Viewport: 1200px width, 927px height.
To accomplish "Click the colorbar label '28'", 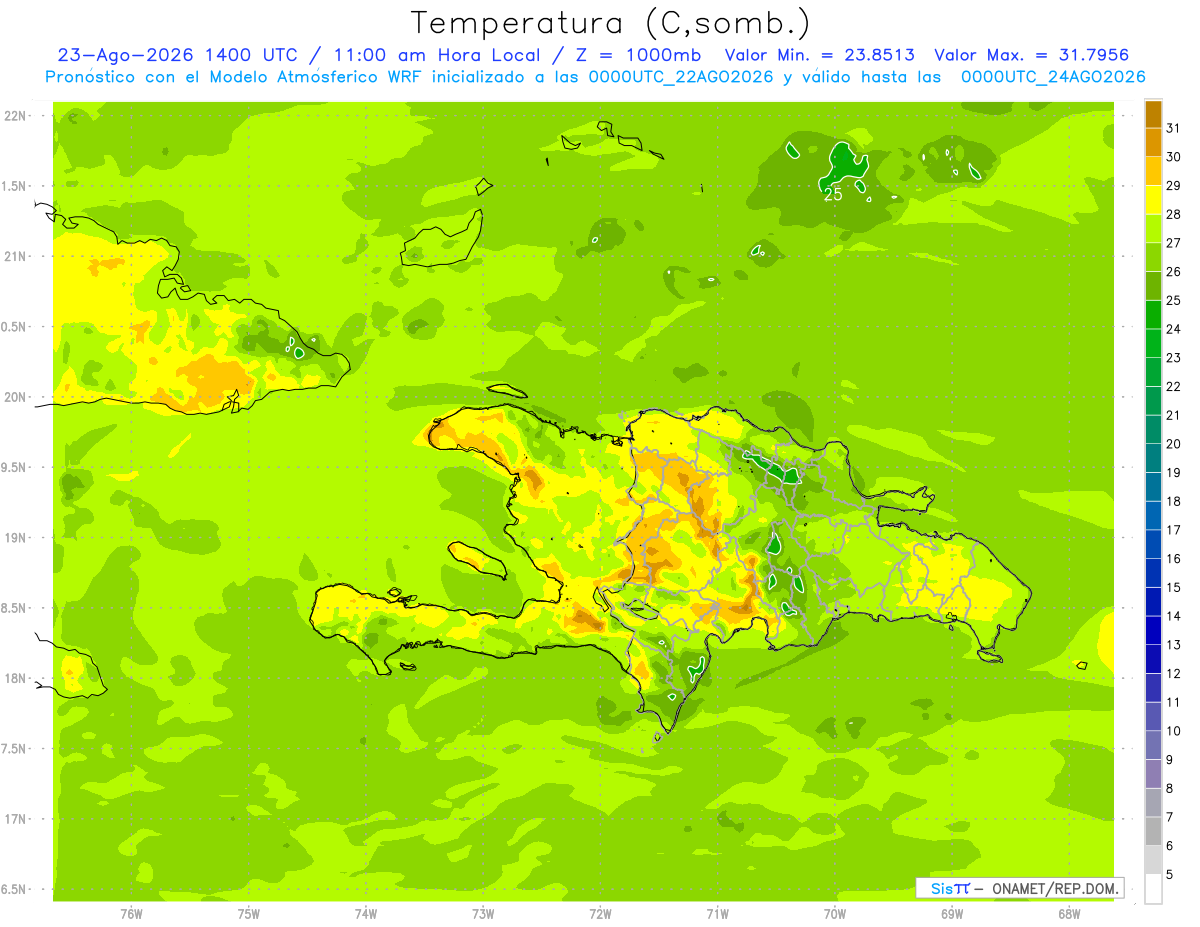I will (1174, 214).
